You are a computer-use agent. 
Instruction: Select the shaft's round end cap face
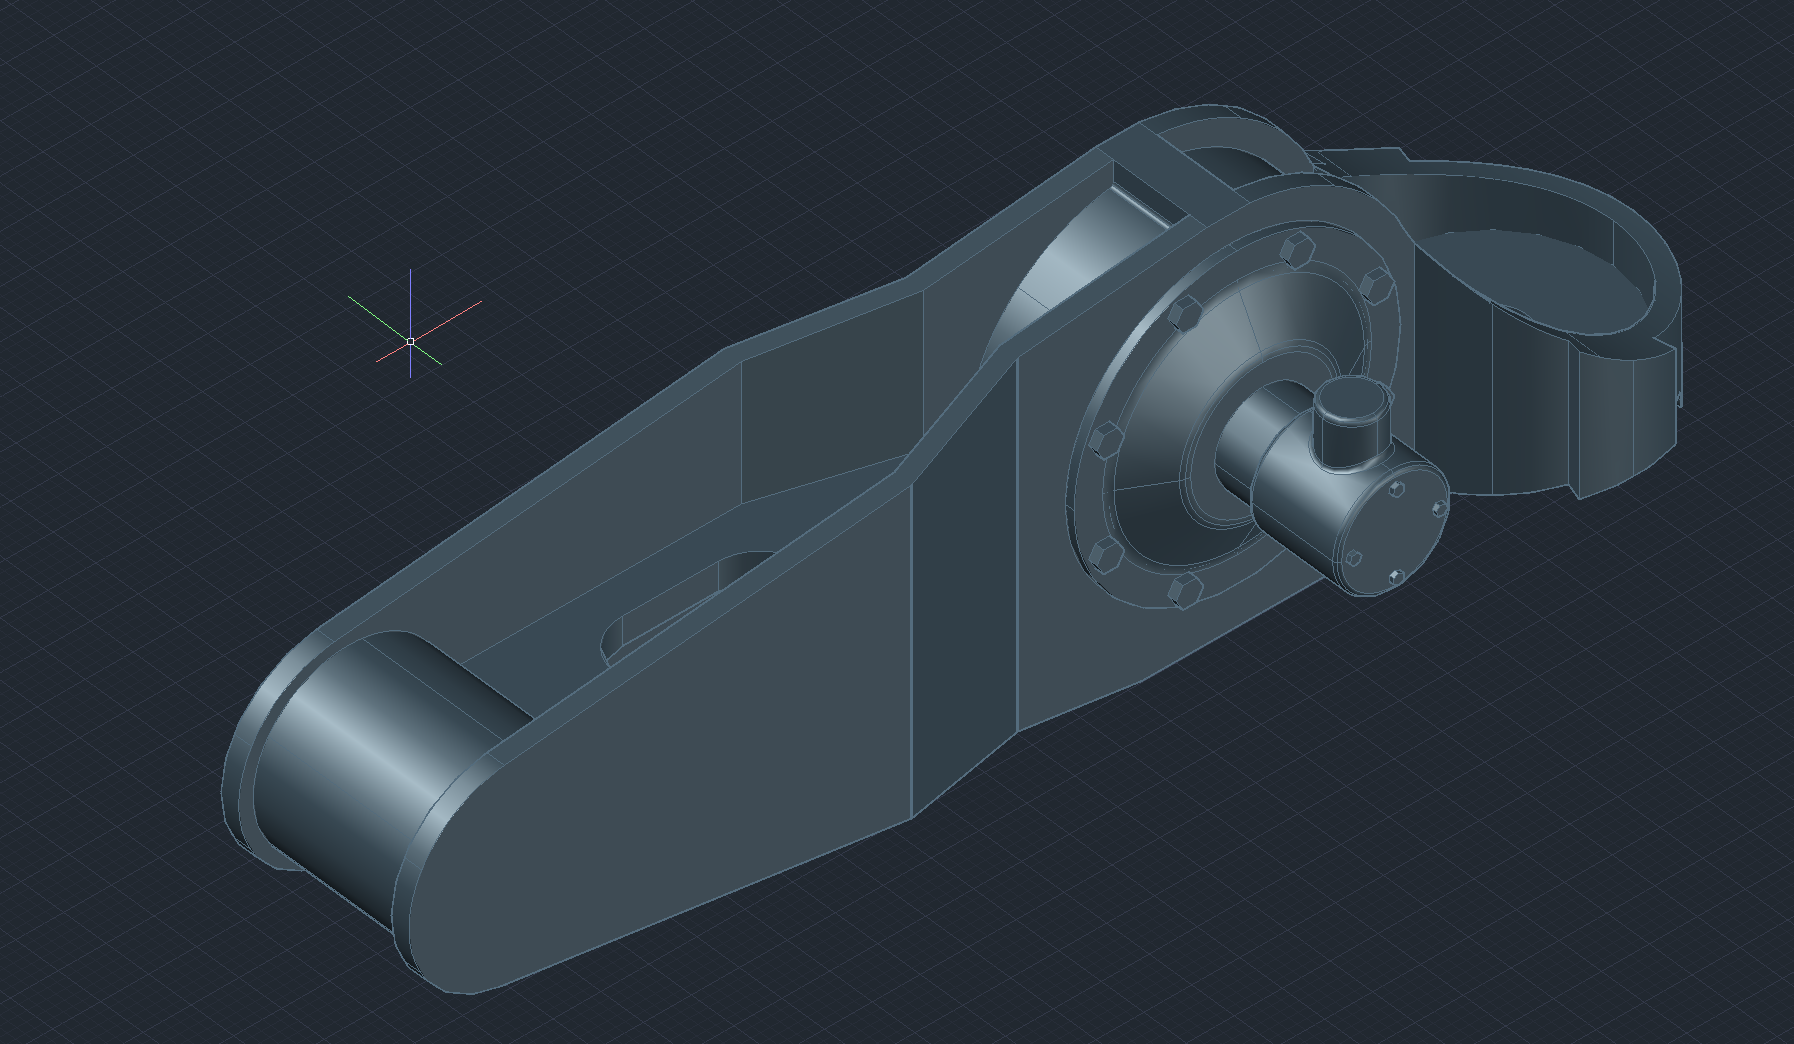click(1398, 537)
